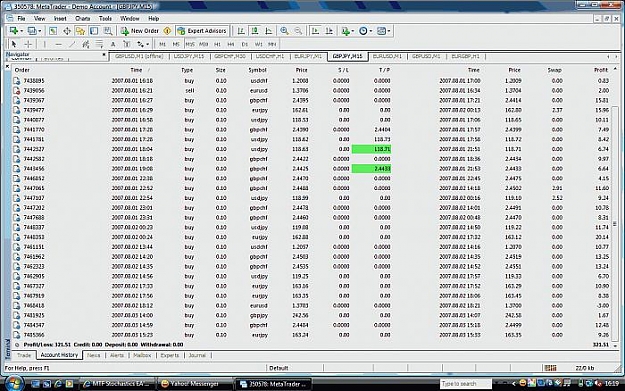Open the Periods clock icon

pos(363,31)
